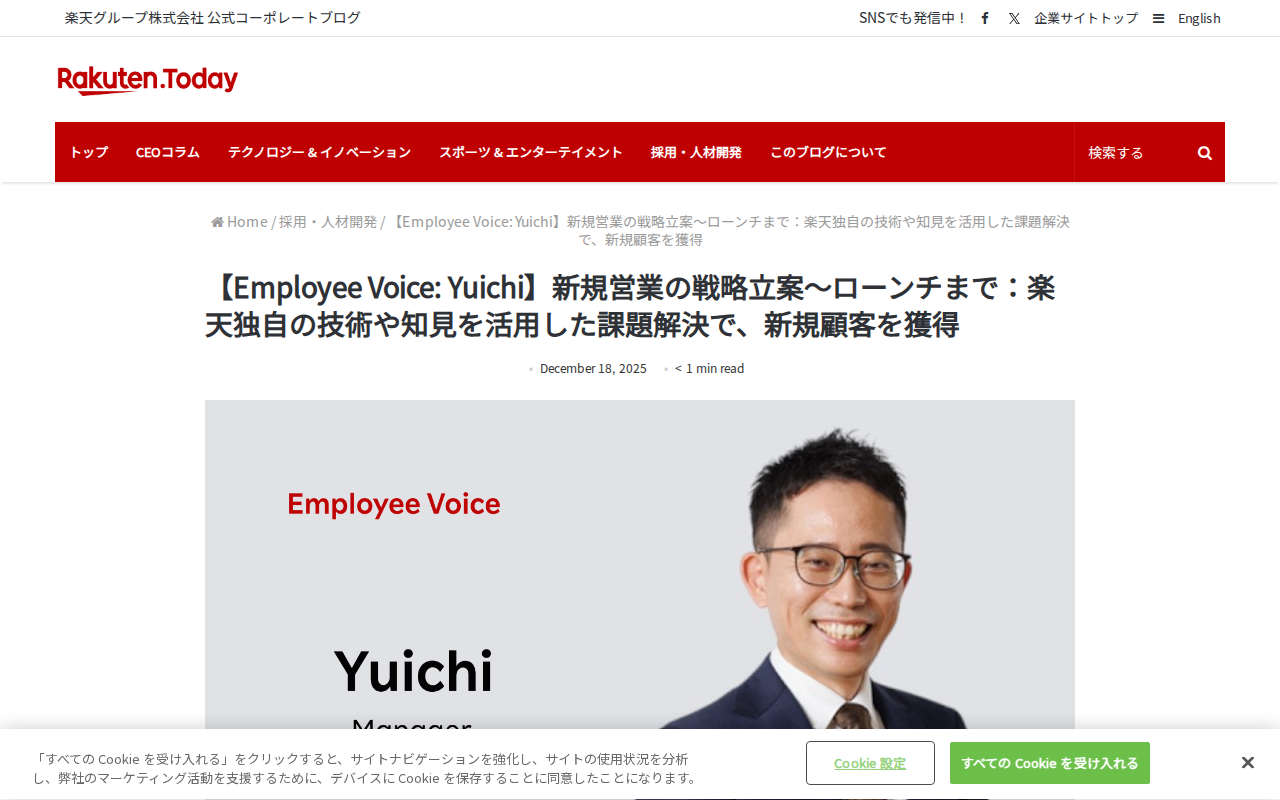The image size is (1280, 800).
Task: Open 企業サイトトップ link
Action: (x=1086, y=18)
